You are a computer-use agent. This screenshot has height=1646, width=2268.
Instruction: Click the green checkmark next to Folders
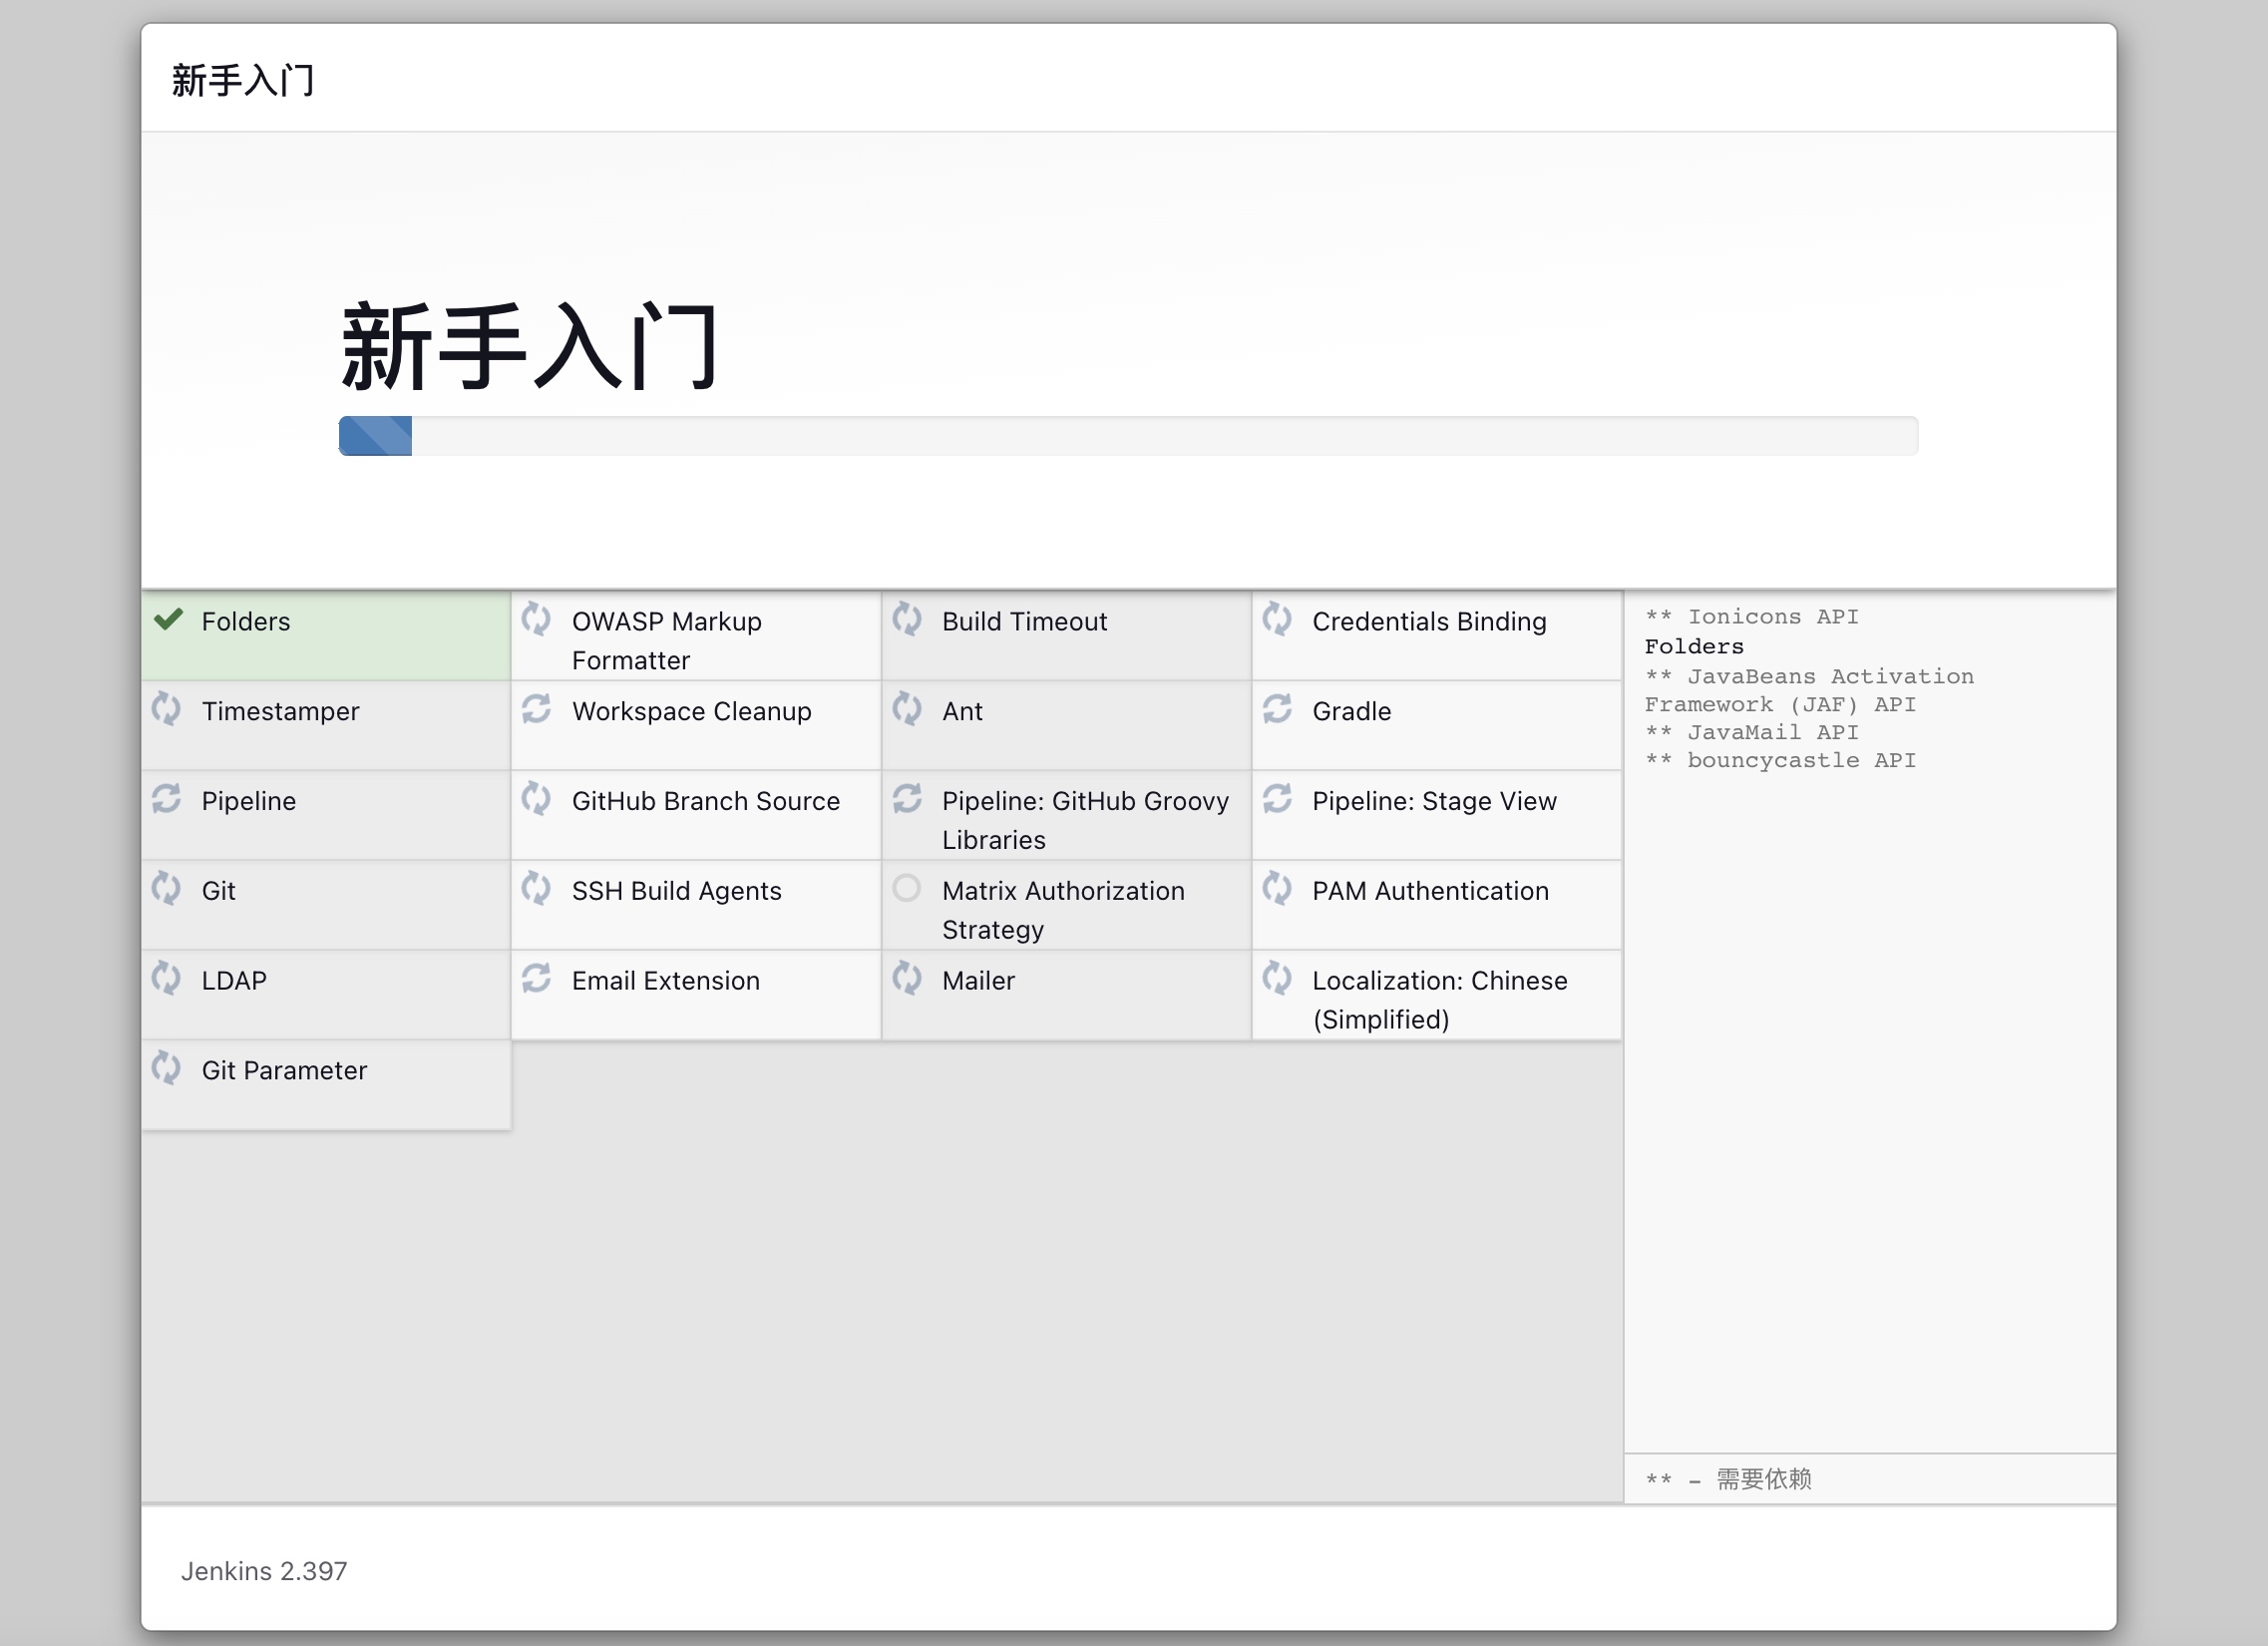168,619
